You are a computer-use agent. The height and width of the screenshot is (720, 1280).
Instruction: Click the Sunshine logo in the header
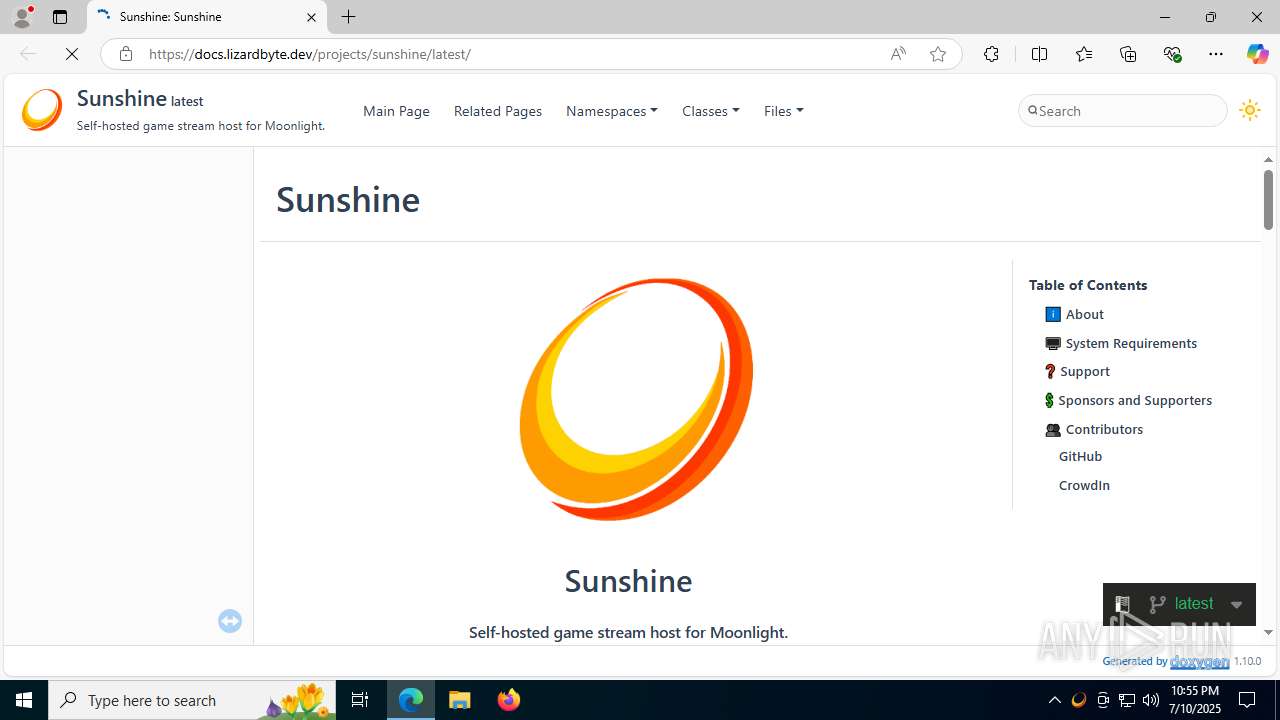(x=42, y=110)
